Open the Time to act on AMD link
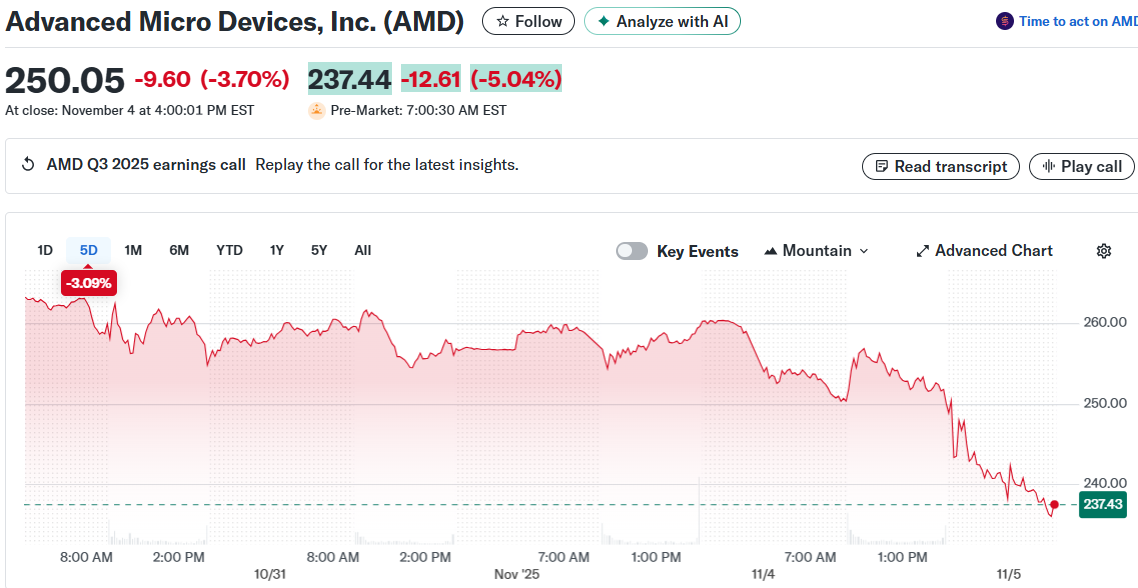Viewport: 1138px width, 588px height. click(1077, 21)
